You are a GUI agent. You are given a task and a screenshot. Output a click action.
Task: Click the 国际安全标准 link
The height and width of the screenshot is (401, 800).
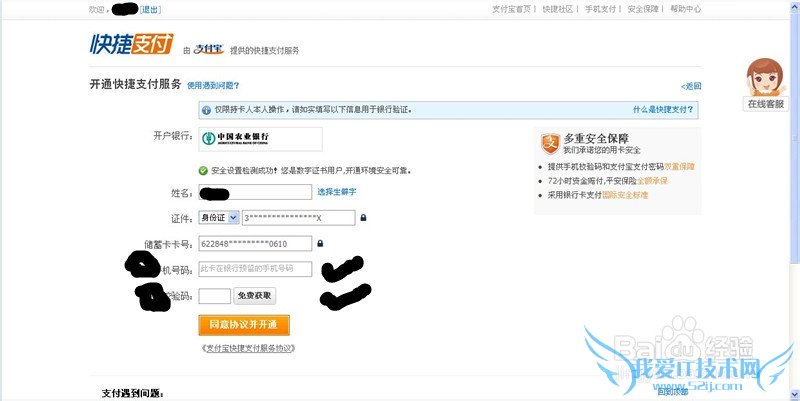coord(625,195)
